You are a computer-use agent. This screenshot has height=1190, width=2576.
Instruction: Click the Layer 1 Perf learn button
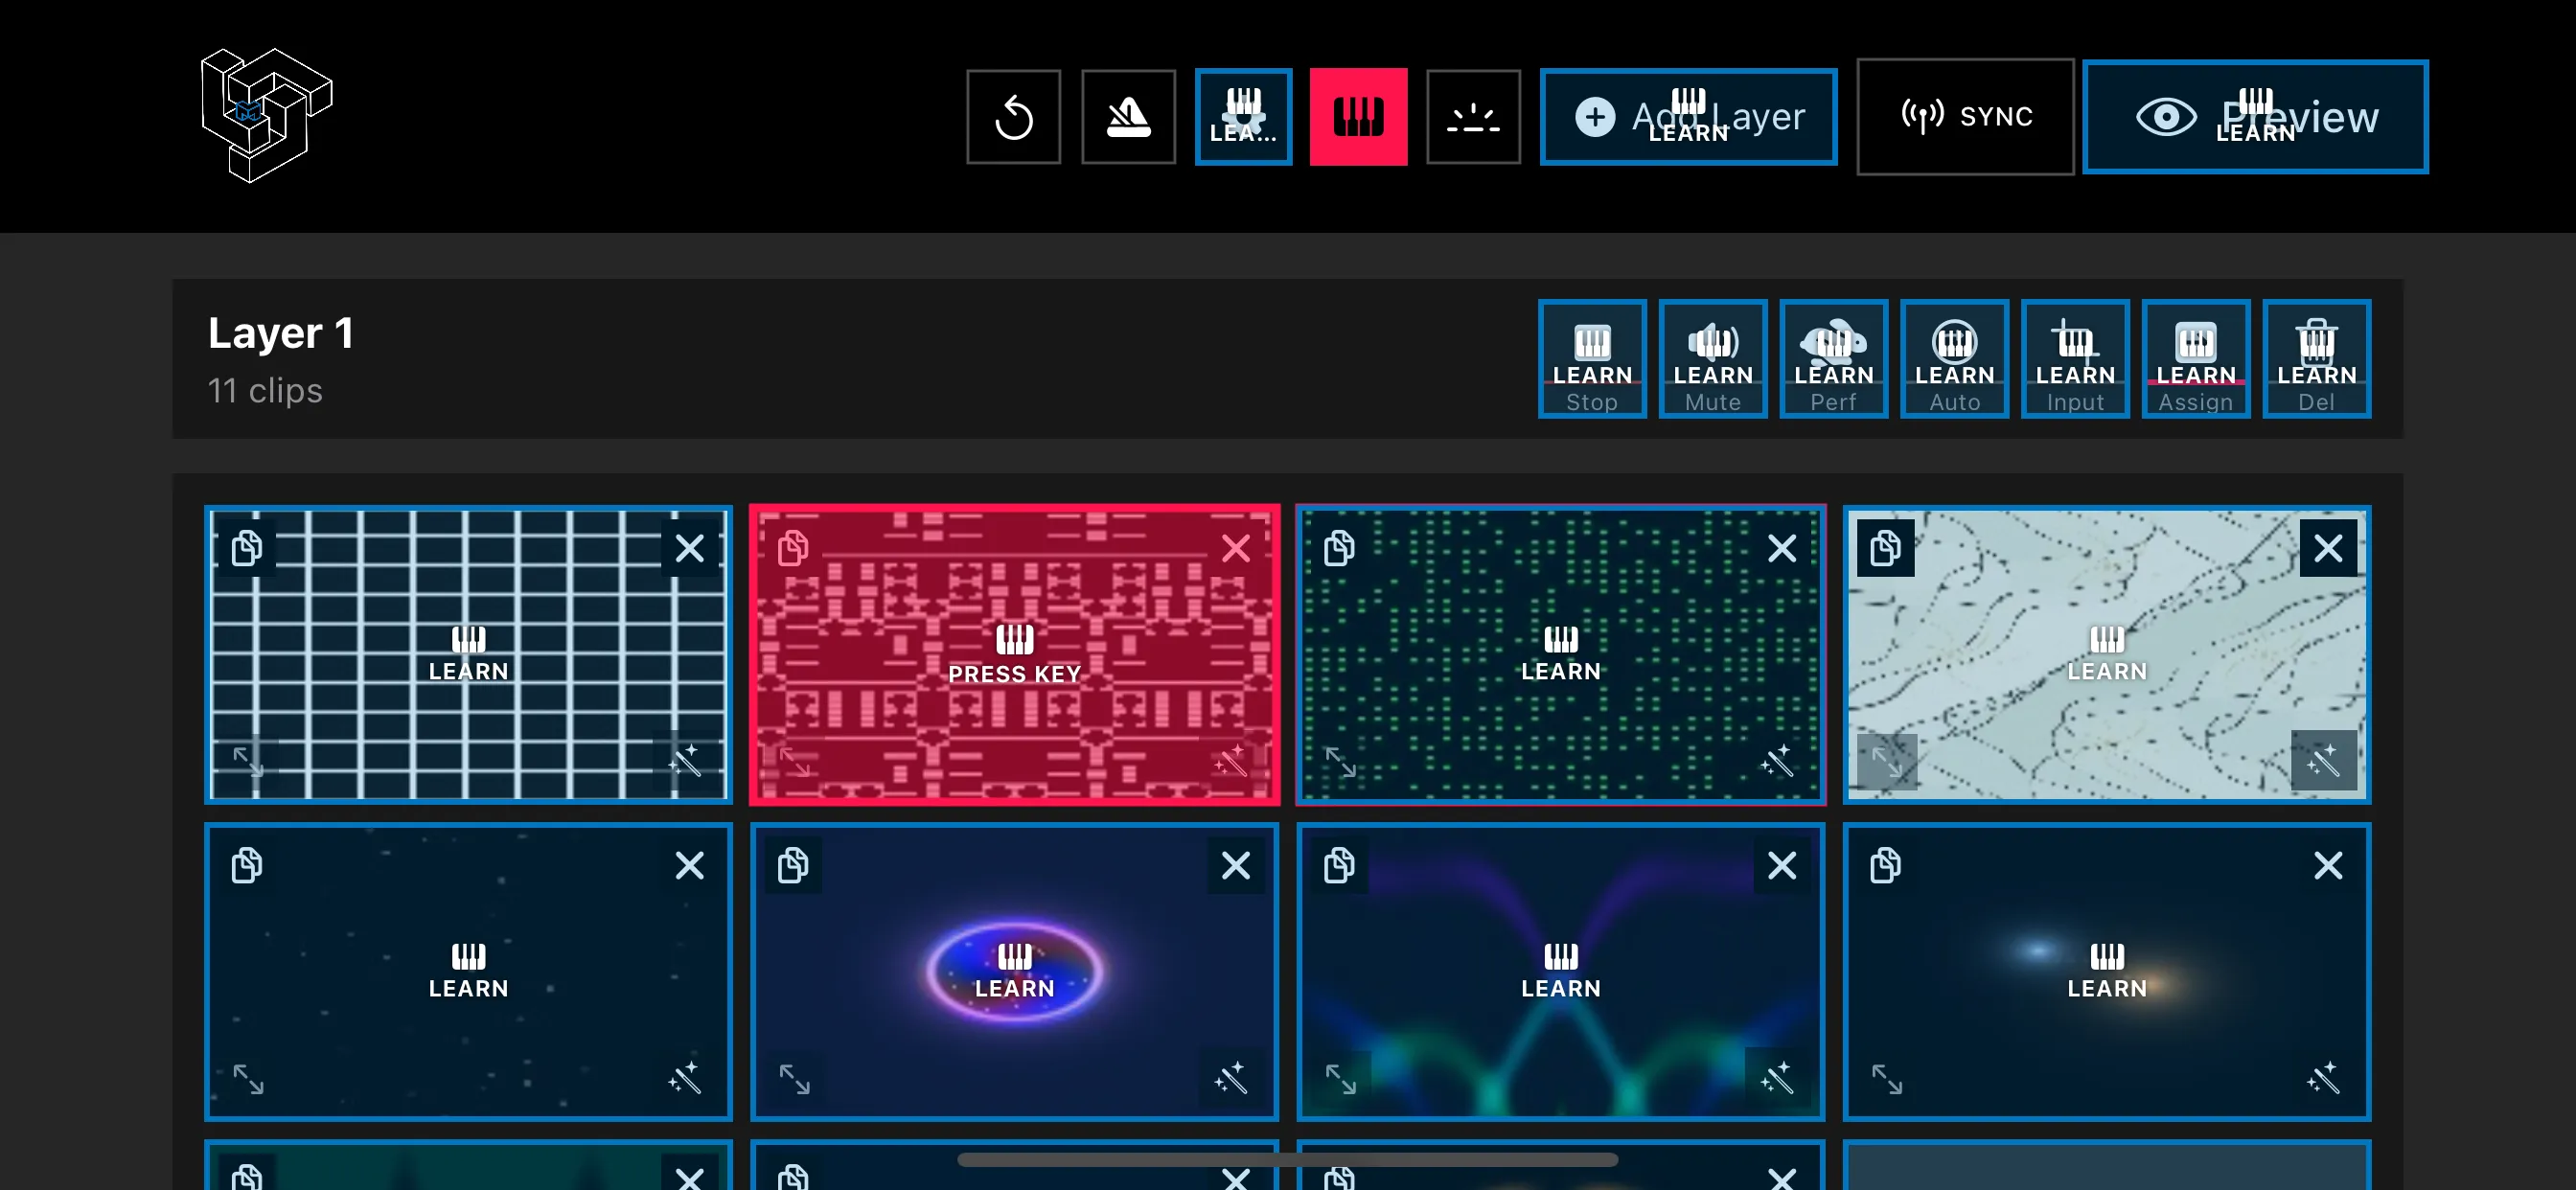point(1833,359)
